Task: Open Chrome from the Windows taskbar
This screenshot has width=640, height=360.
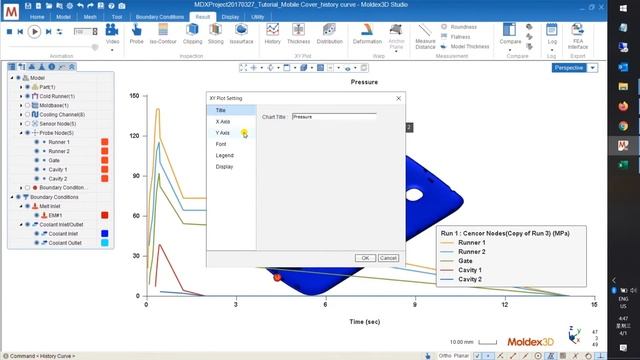Action: pyautogui.click(x=623, y=126)
